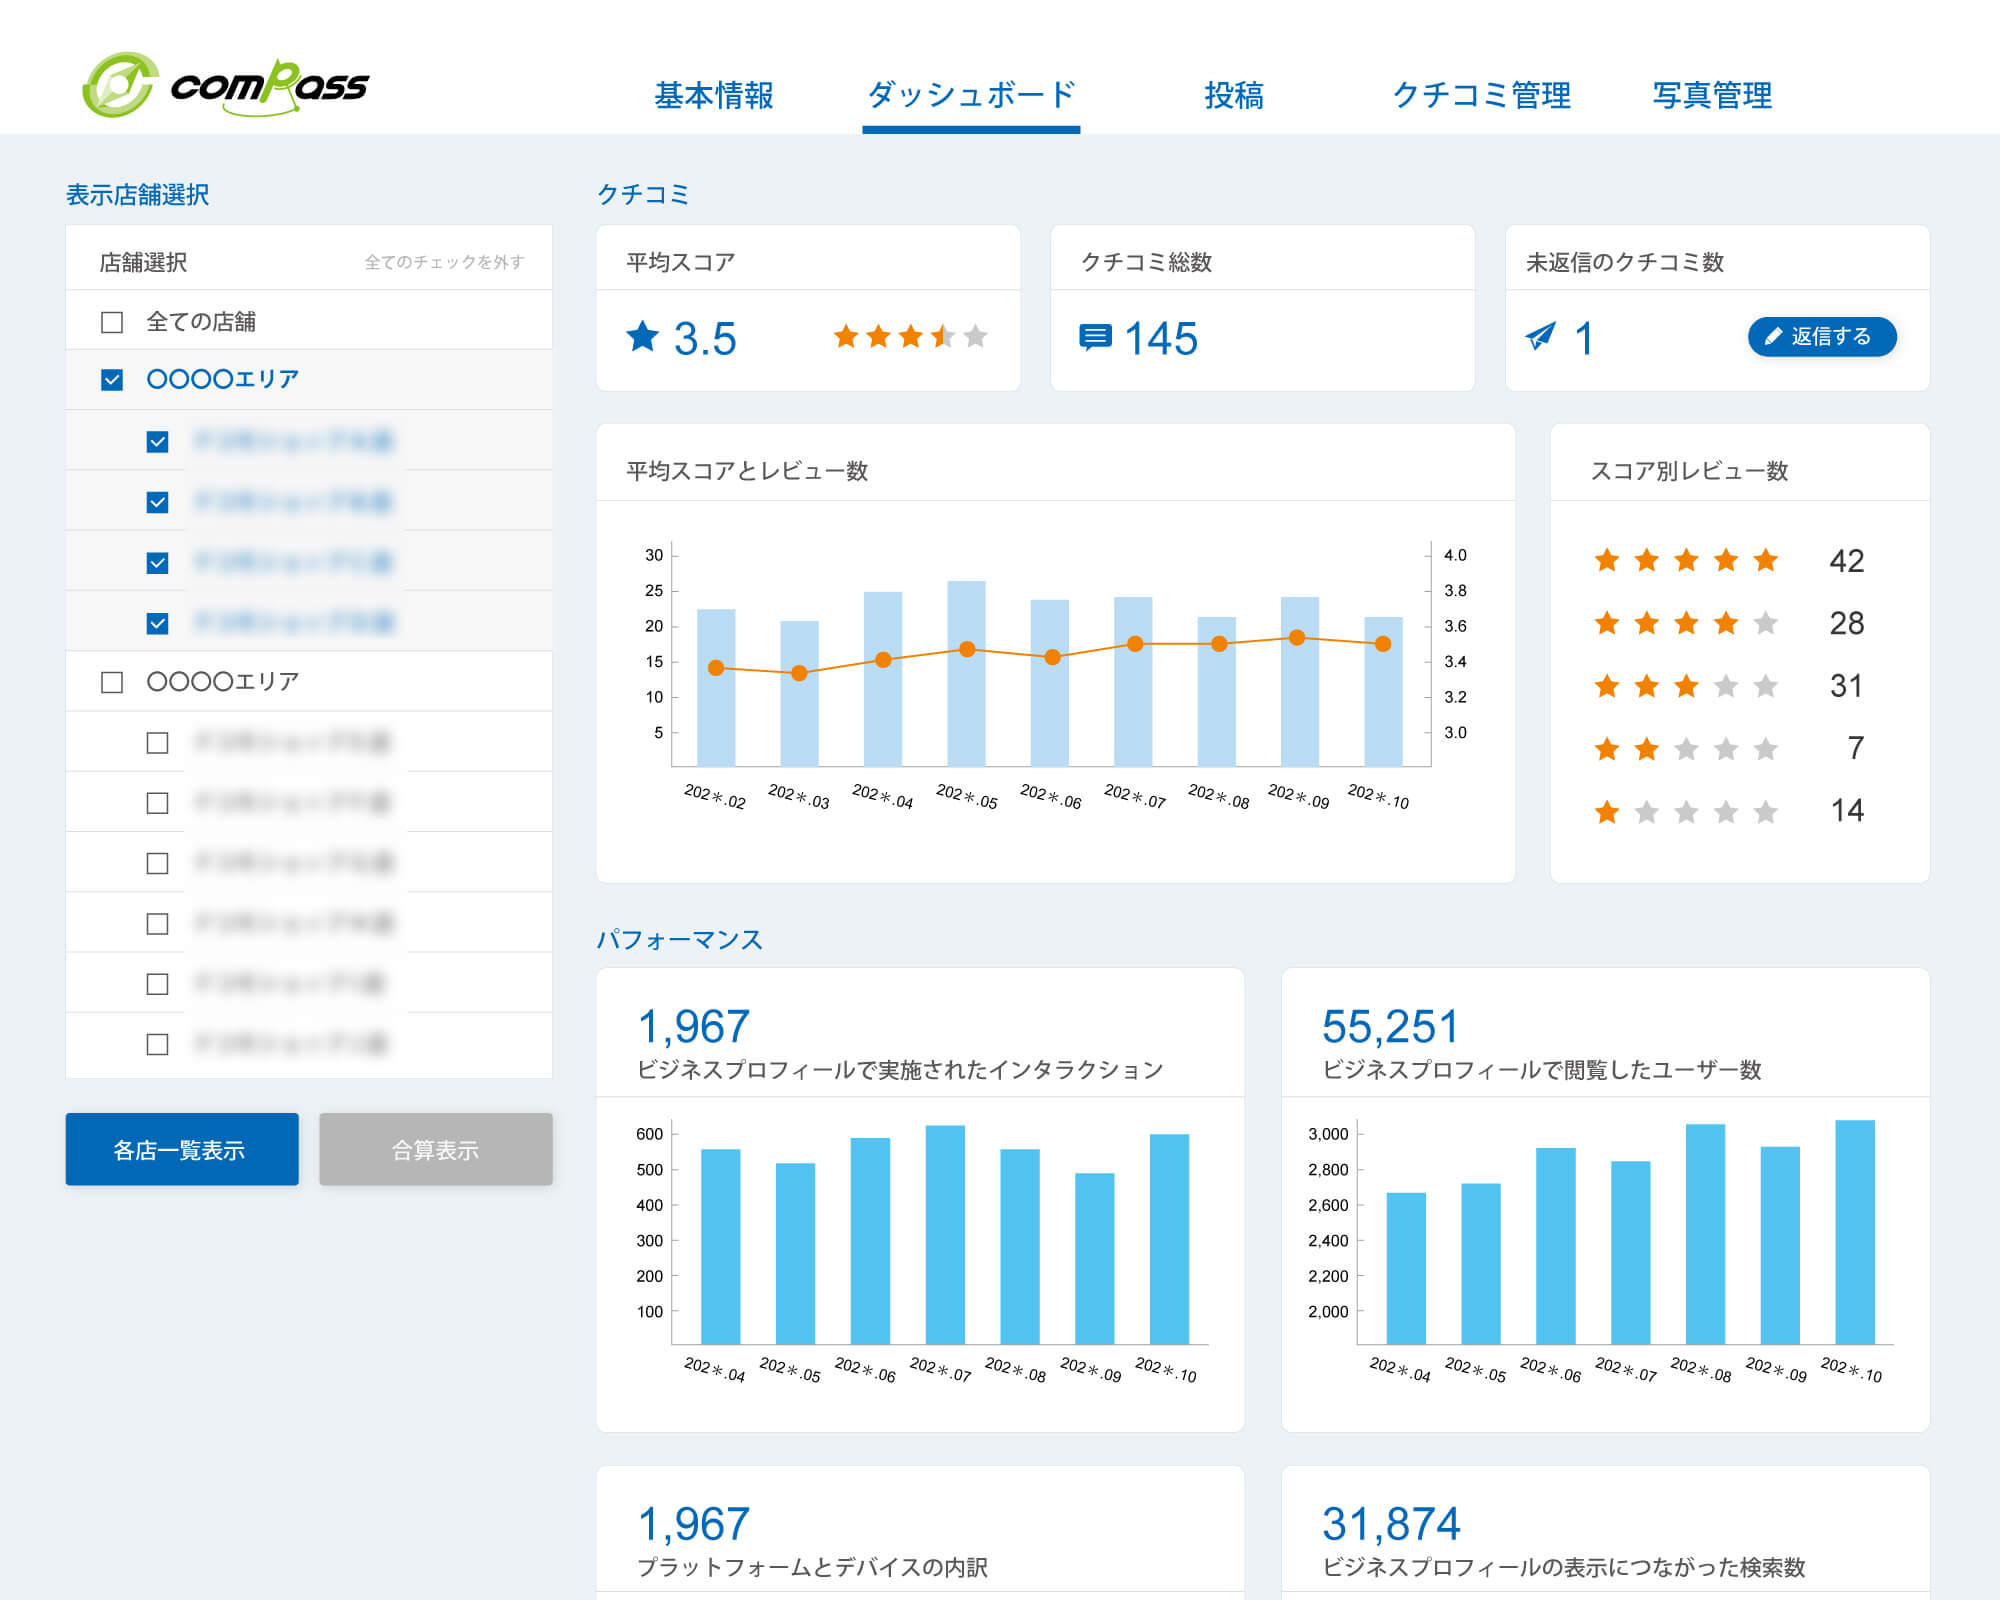Click 全てのチェックを外す link
Viewport: 2000px width, 1600px height.
click(x=444, y=262)
